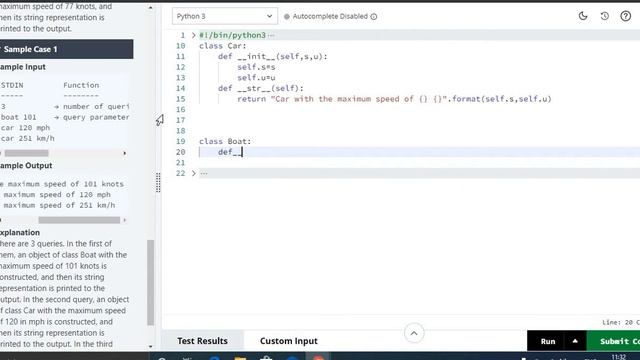Click the 'Line: 20' cursor position status

tap(617, 322)
